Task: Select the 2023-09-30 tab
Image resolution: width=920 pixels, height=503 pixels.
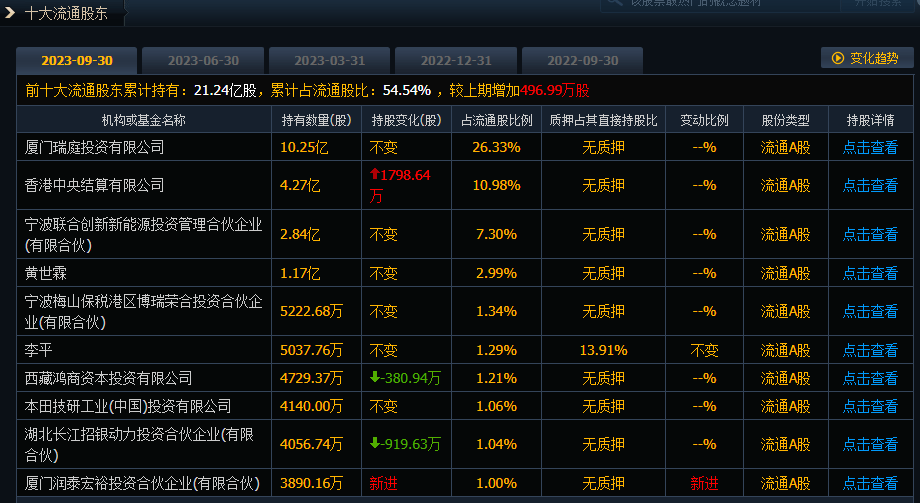Action: 77,60
